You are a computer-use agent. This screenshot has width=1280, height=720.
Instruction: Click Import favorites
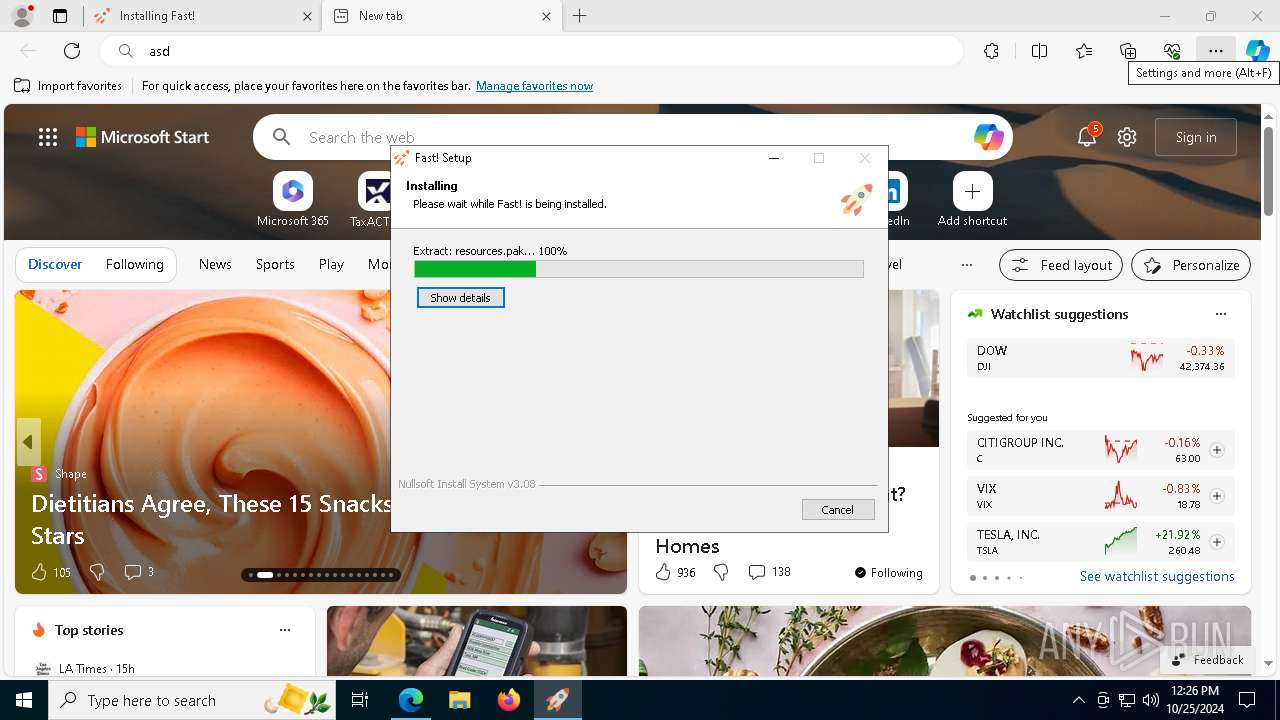[68, 86]
